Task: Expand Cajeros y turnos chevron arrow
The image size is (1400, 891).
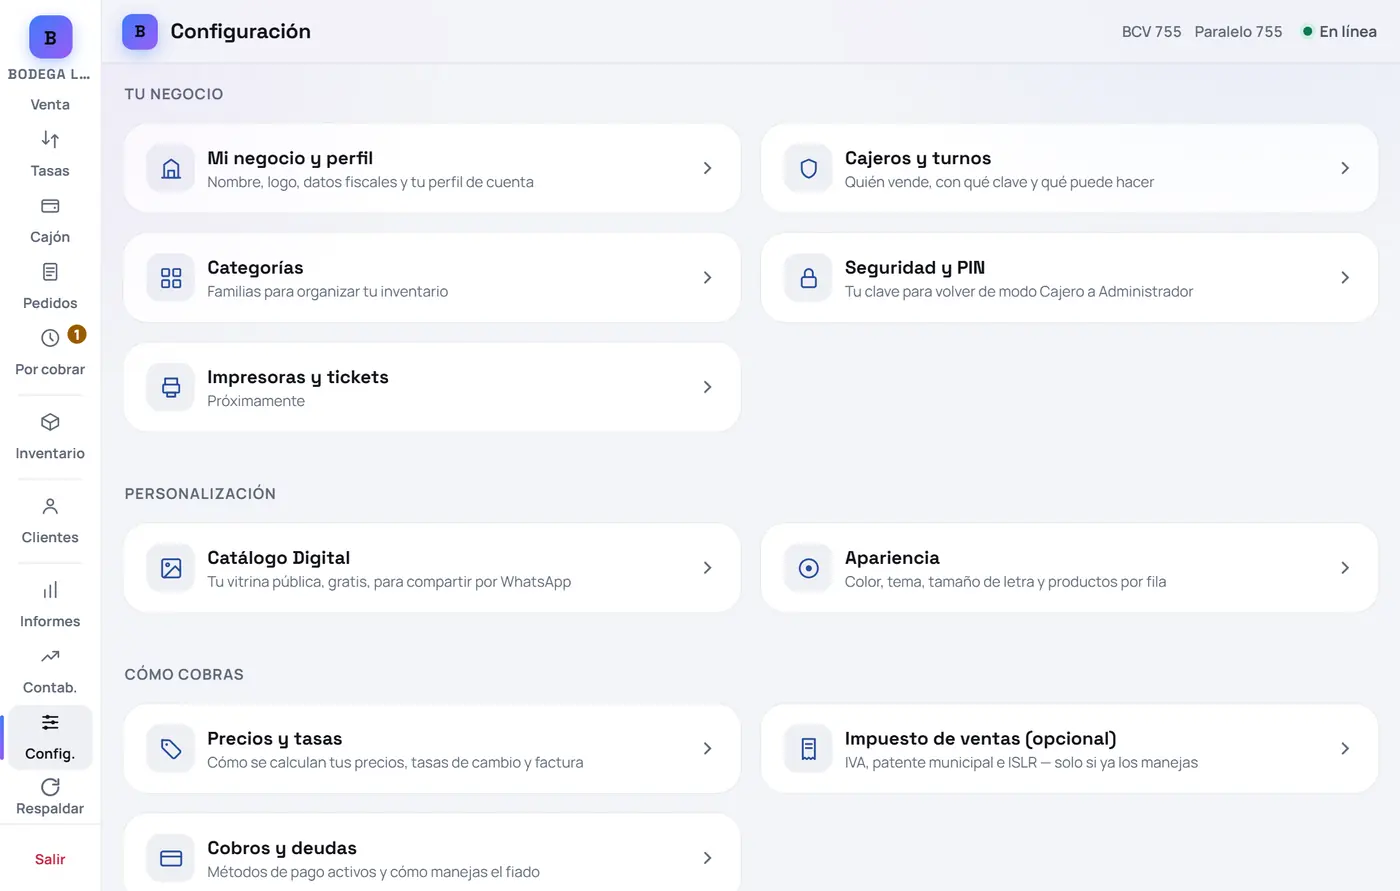Action: [x=1345, y=168]
